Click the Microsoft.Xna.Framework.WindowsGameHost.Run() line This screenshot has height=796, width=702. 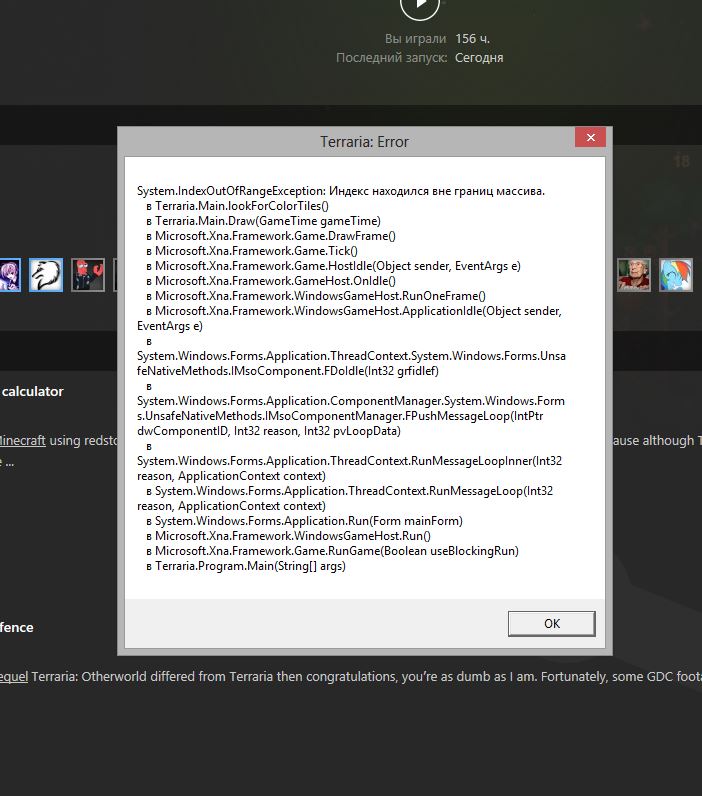click(288, 536)
